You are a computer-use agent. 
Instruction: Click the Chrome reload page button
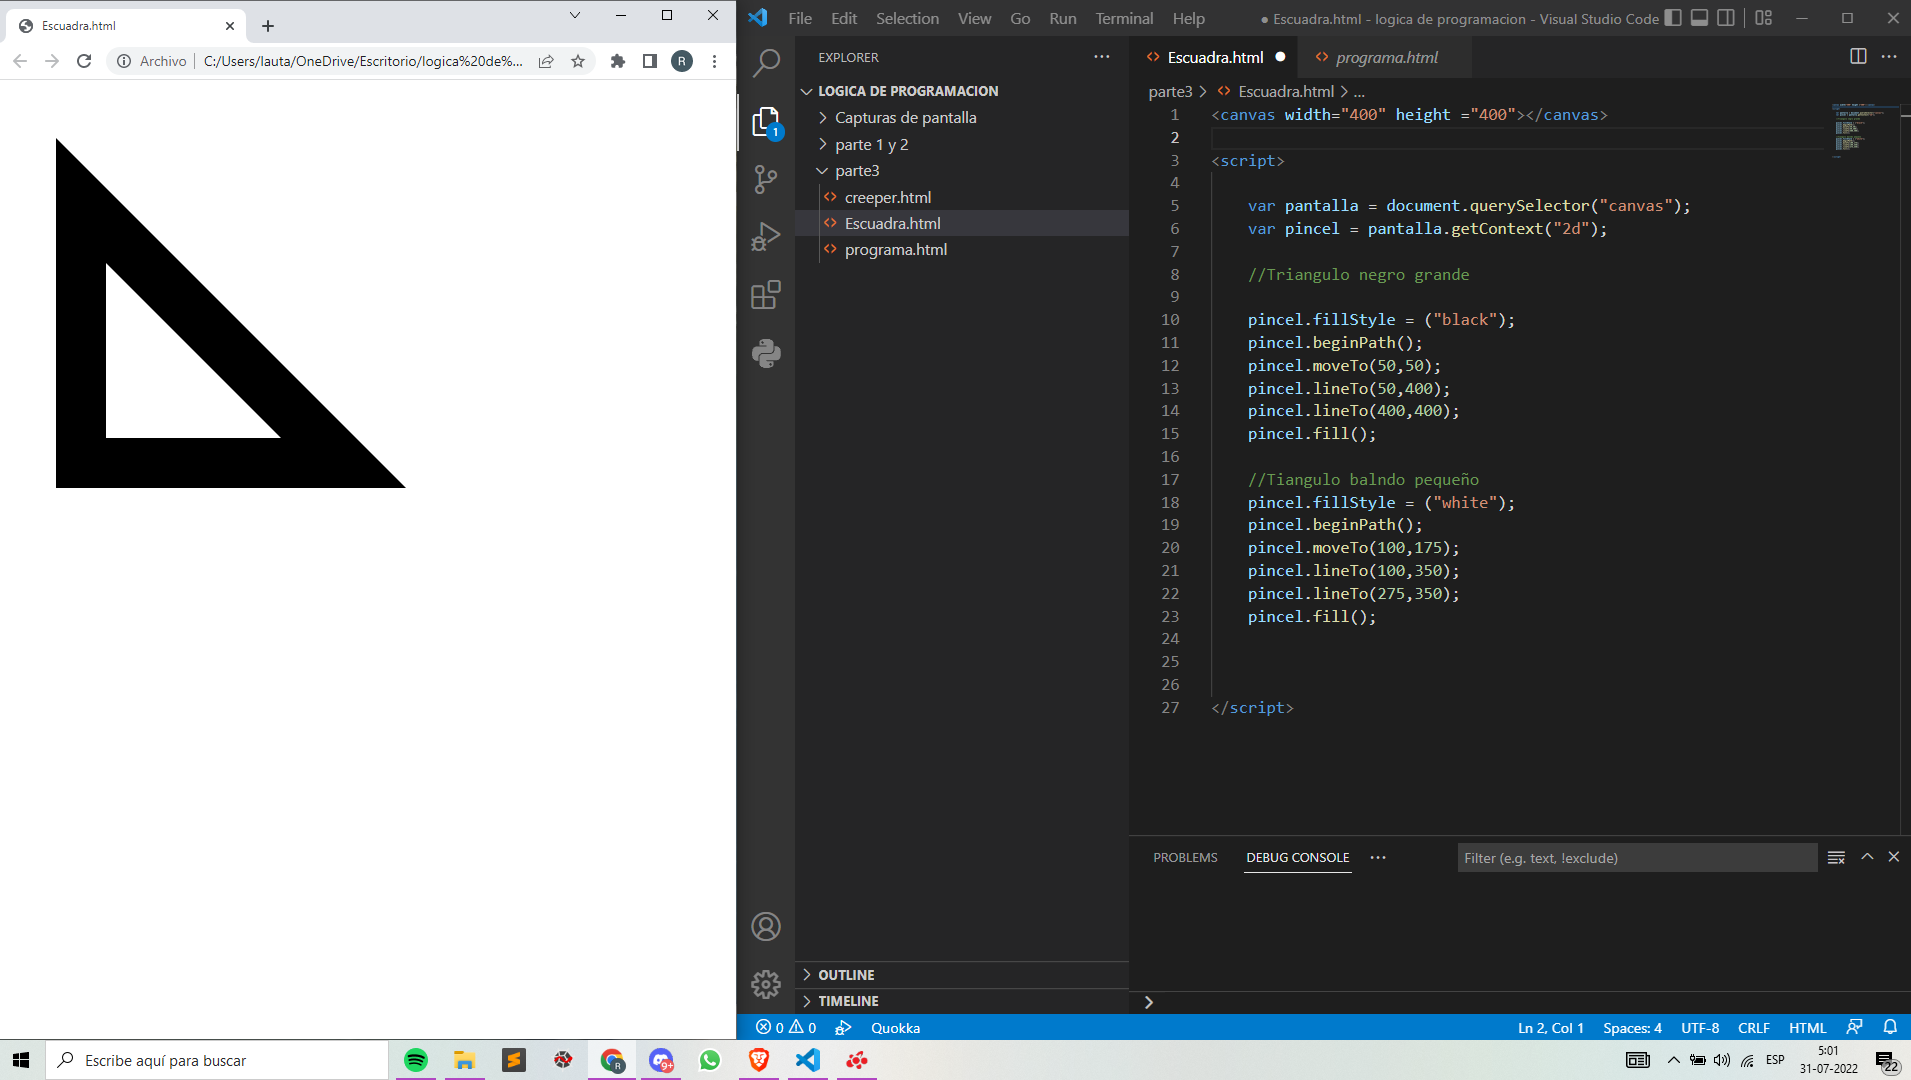84,61
